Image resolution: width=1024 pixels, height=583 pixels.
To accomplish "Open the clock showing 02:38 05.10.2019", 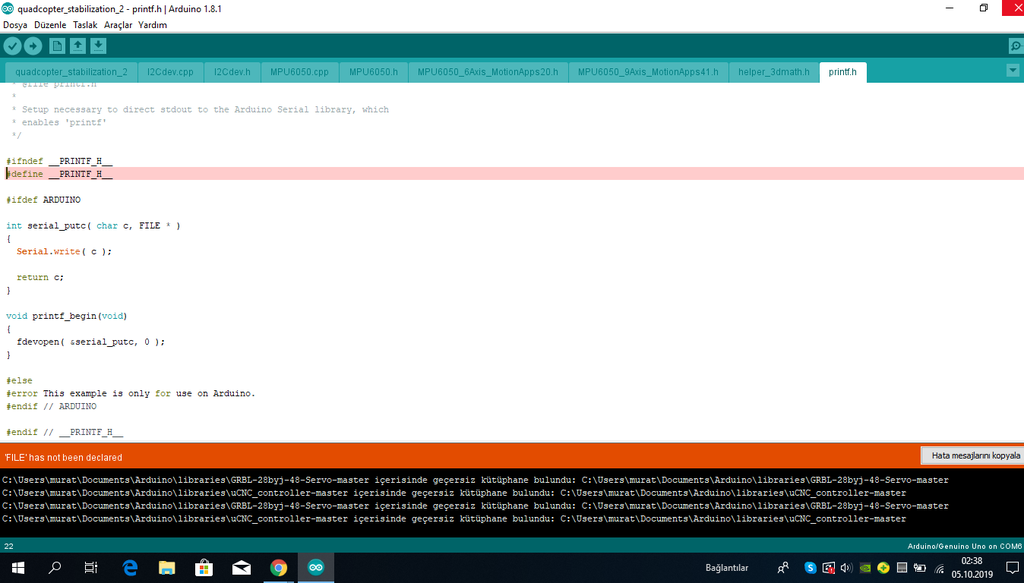I will pos(972,568).
